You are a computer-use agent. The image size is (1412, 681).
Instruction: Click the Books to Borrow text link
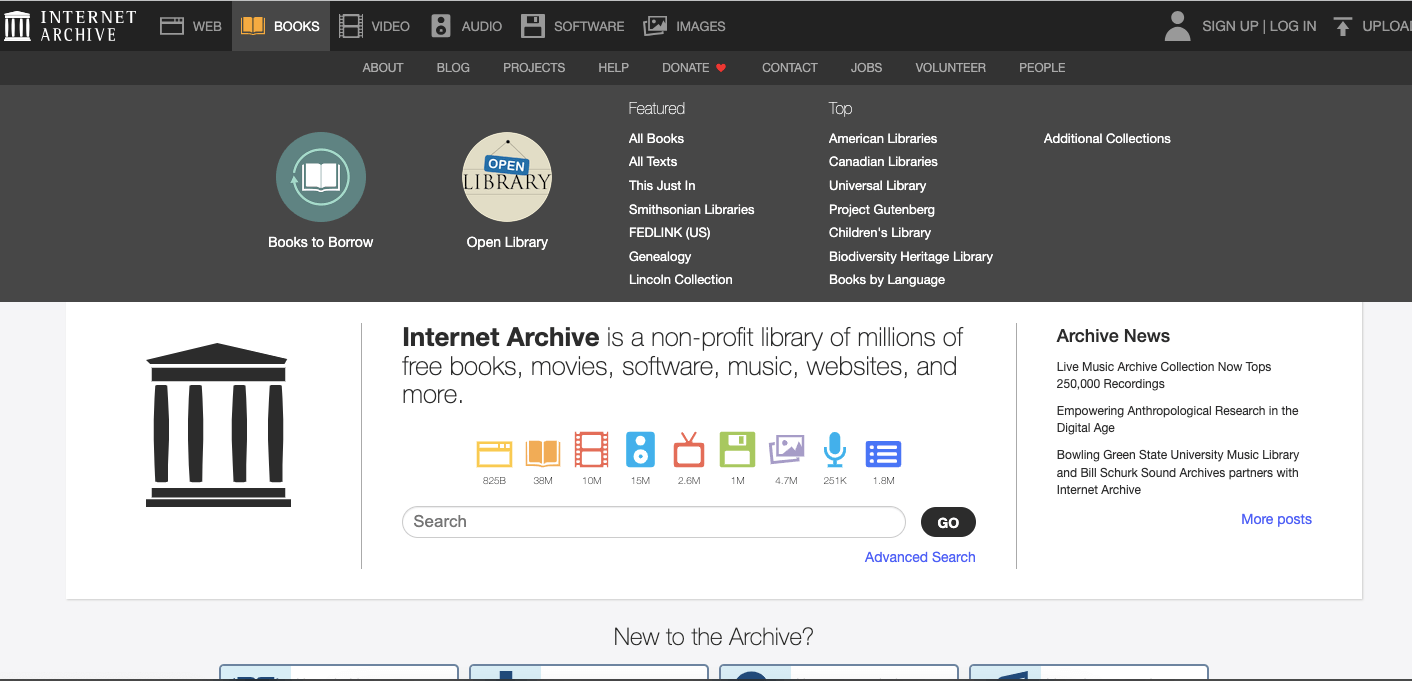[321, 242]
